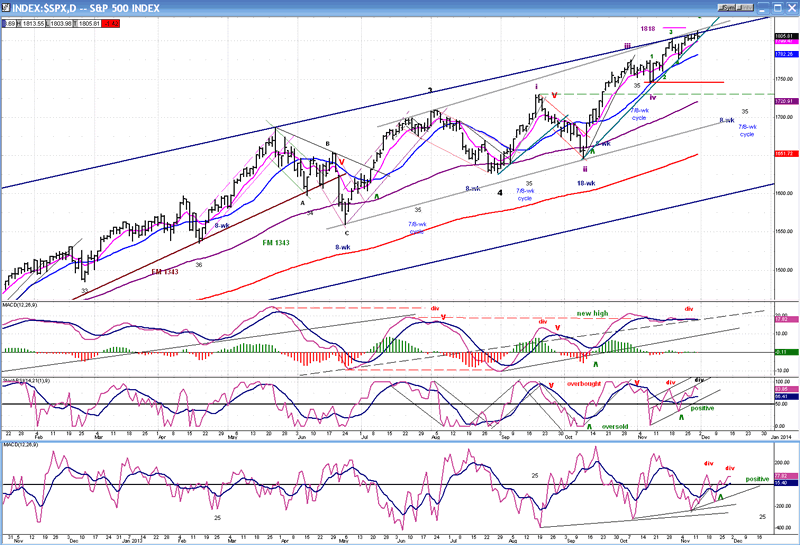Click the wave label 'C' at June low
Screen dimensions: 800x545
pyautogui.click(x=347, y=234)
